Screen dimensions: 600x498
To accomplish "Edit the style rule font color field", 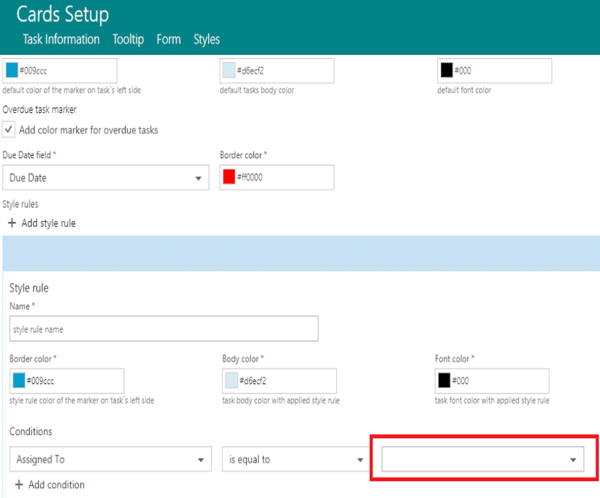I will click(492, 381).
